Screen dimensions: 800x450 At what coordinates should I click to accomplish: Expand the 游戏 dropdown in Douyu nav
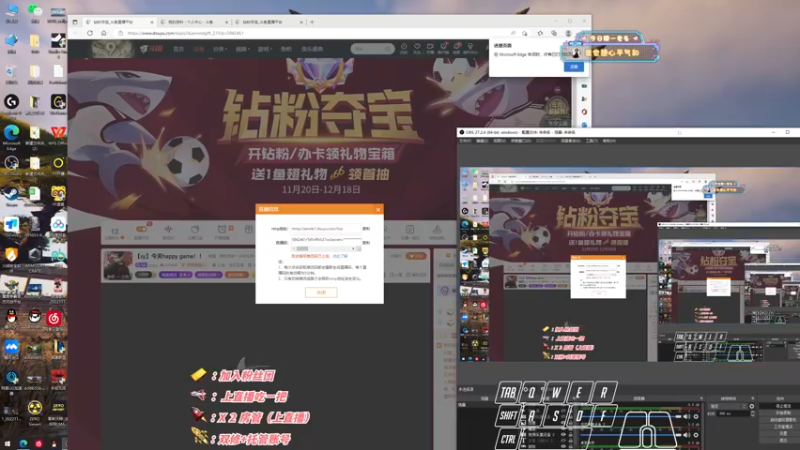[264, 49]
